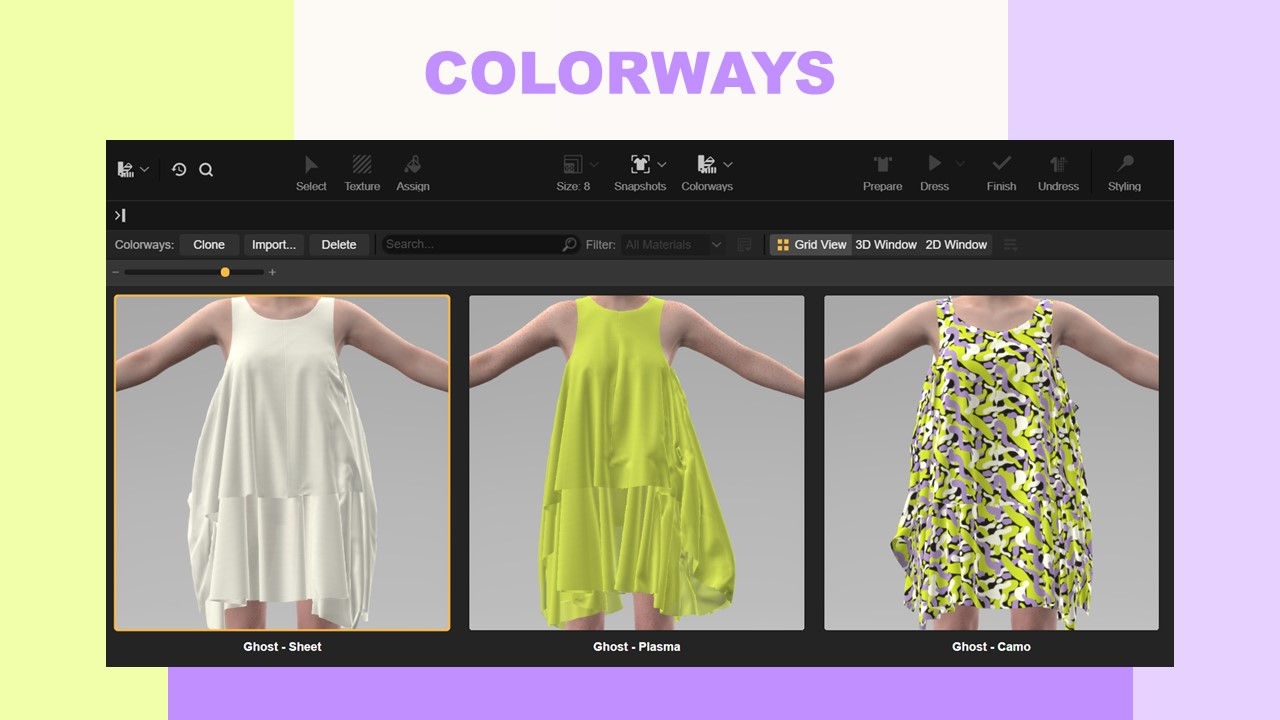
Task: Select the Ghost - Camo colorway thumbnail
Action: pyautogui.click(x=991, y=463)
